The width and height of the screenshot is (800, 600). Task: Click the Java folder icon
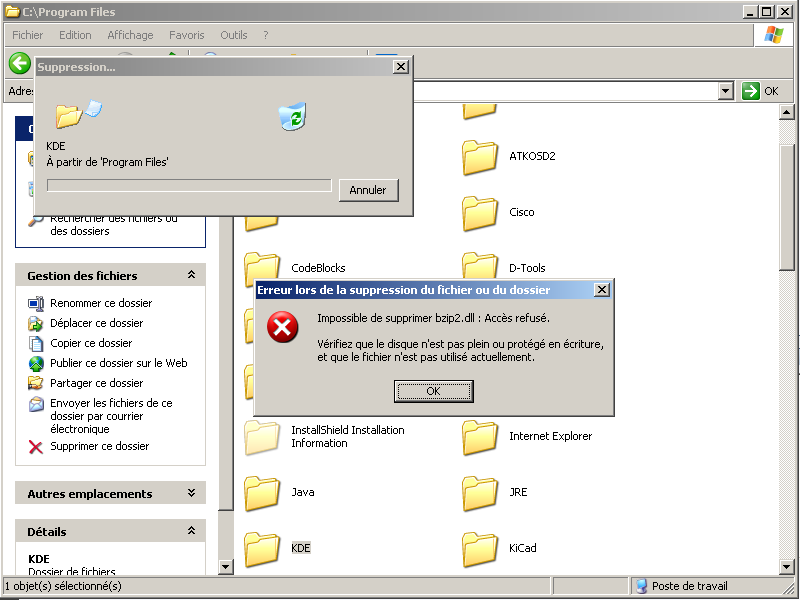pyautogui.click(x=262, y=493)
